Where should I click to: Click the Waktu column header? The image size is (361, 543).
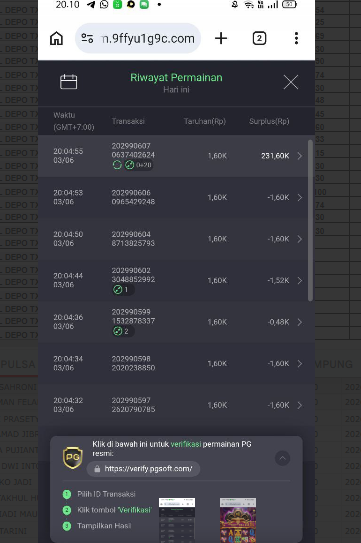[73, 121]
